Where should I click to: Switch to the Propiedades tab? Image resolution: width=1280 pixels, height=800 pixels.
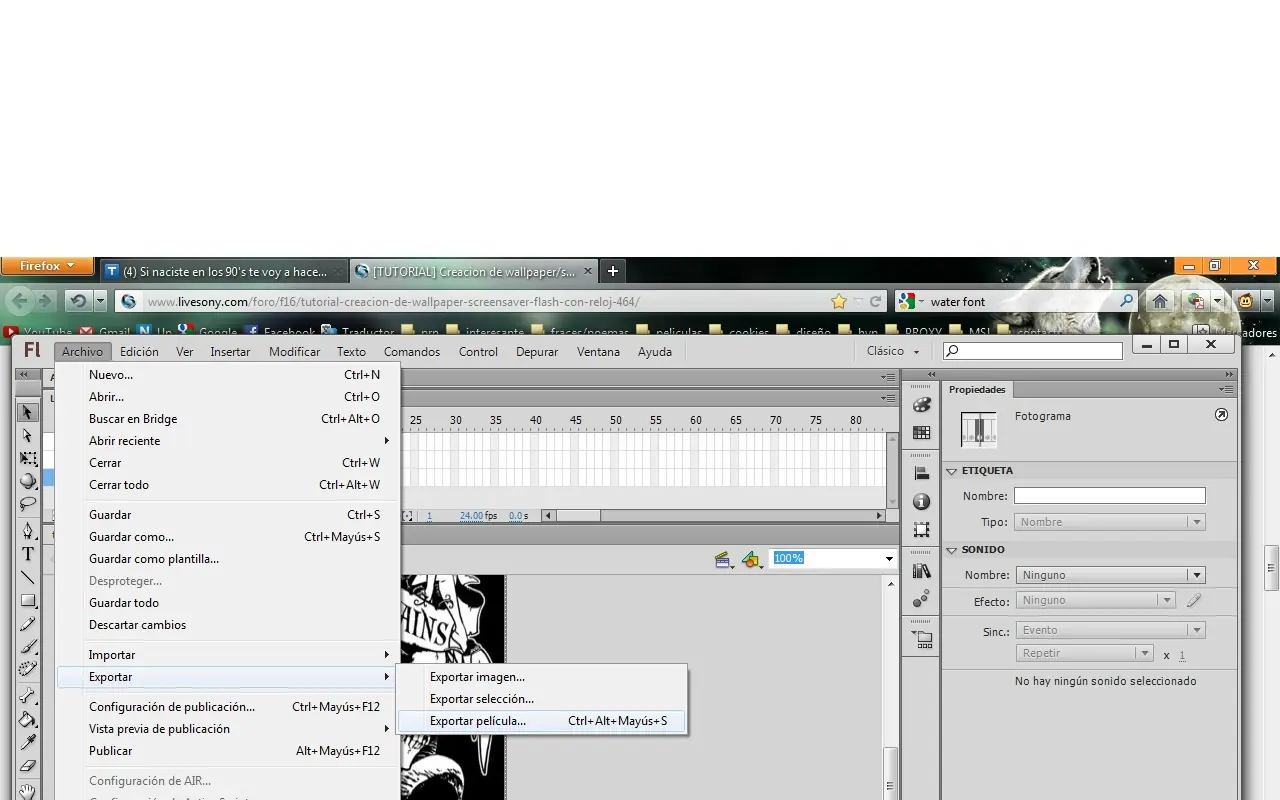[x=977, y=390]
